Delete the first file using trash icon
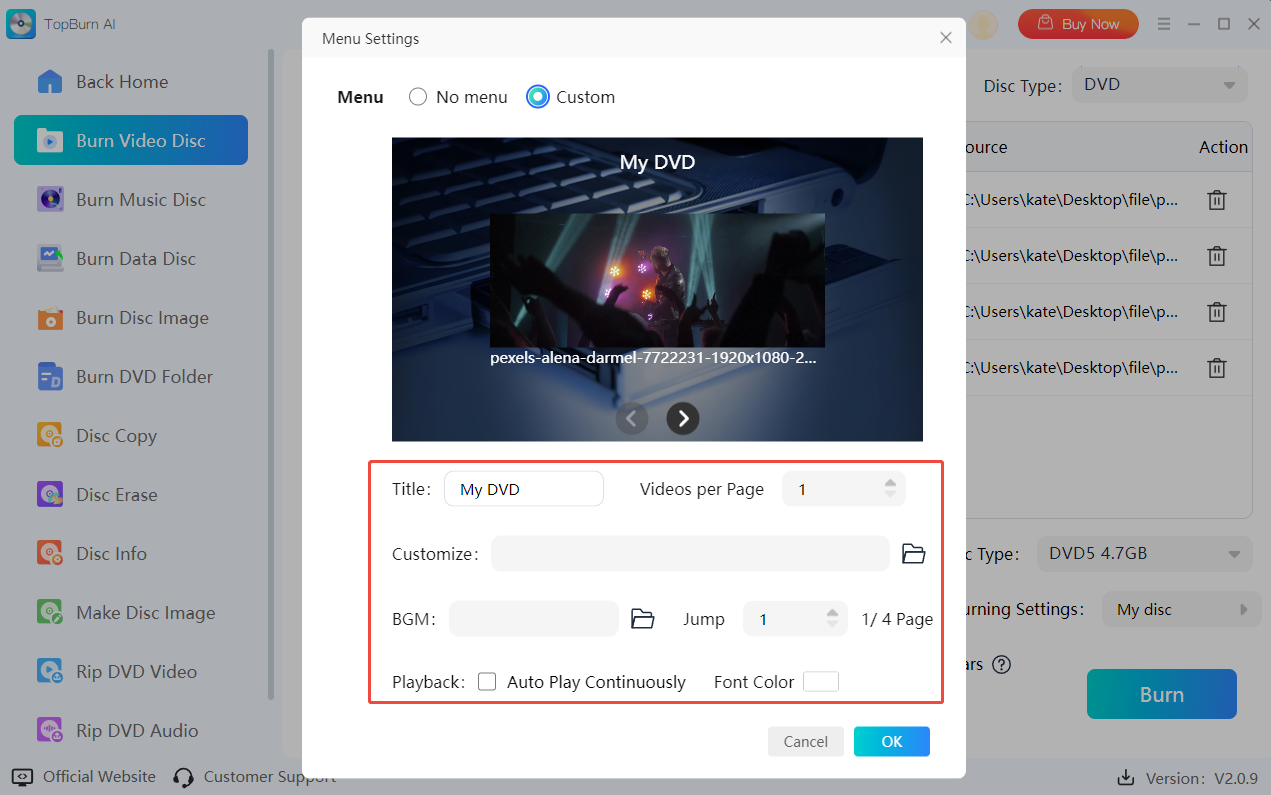1271x795 pixels. pyautogui.click(x=1216, y=200)
